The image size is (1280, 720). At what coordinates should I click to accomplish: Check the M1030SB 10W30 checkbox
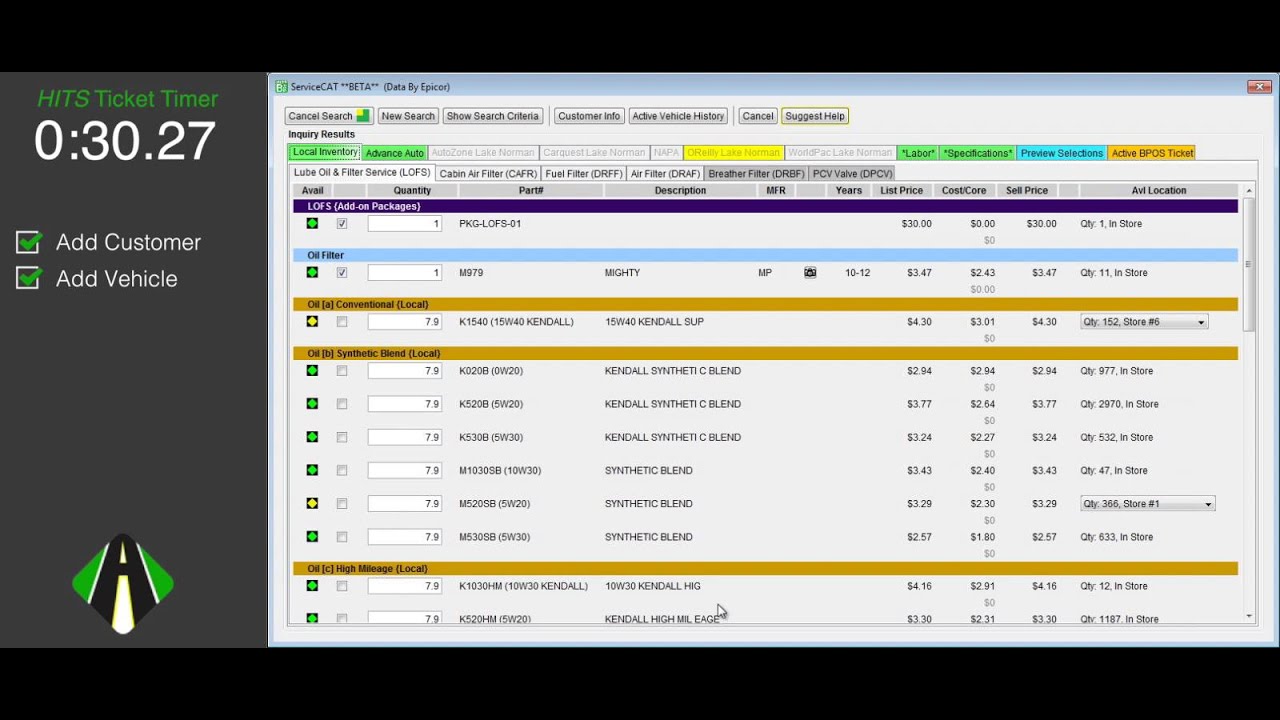tap(342, 470)
